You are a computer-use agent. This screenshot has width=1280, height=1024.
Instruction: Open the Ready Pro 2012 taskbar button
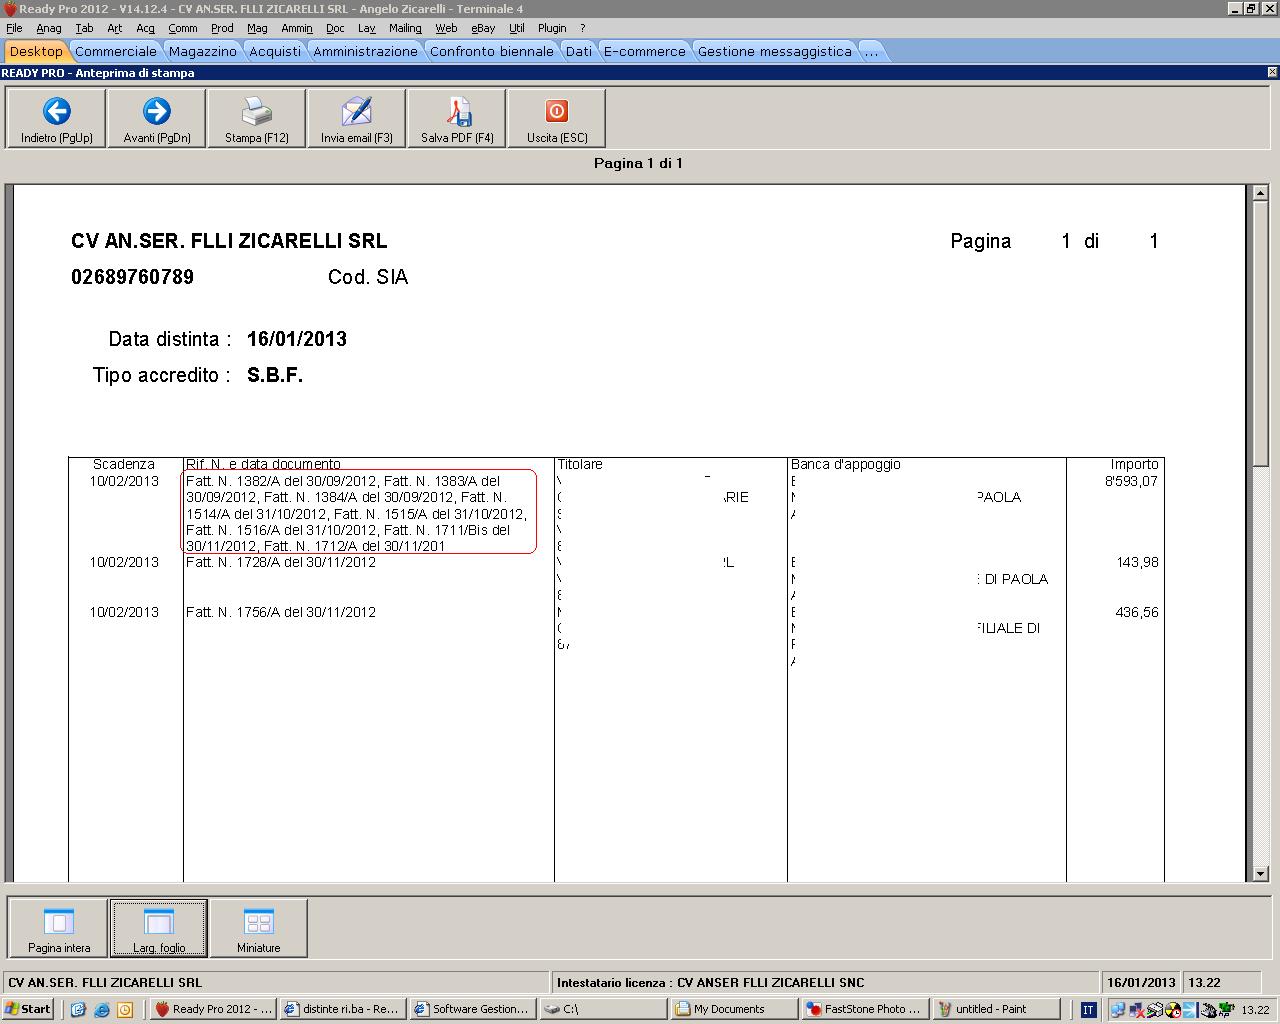(213, 1009)
